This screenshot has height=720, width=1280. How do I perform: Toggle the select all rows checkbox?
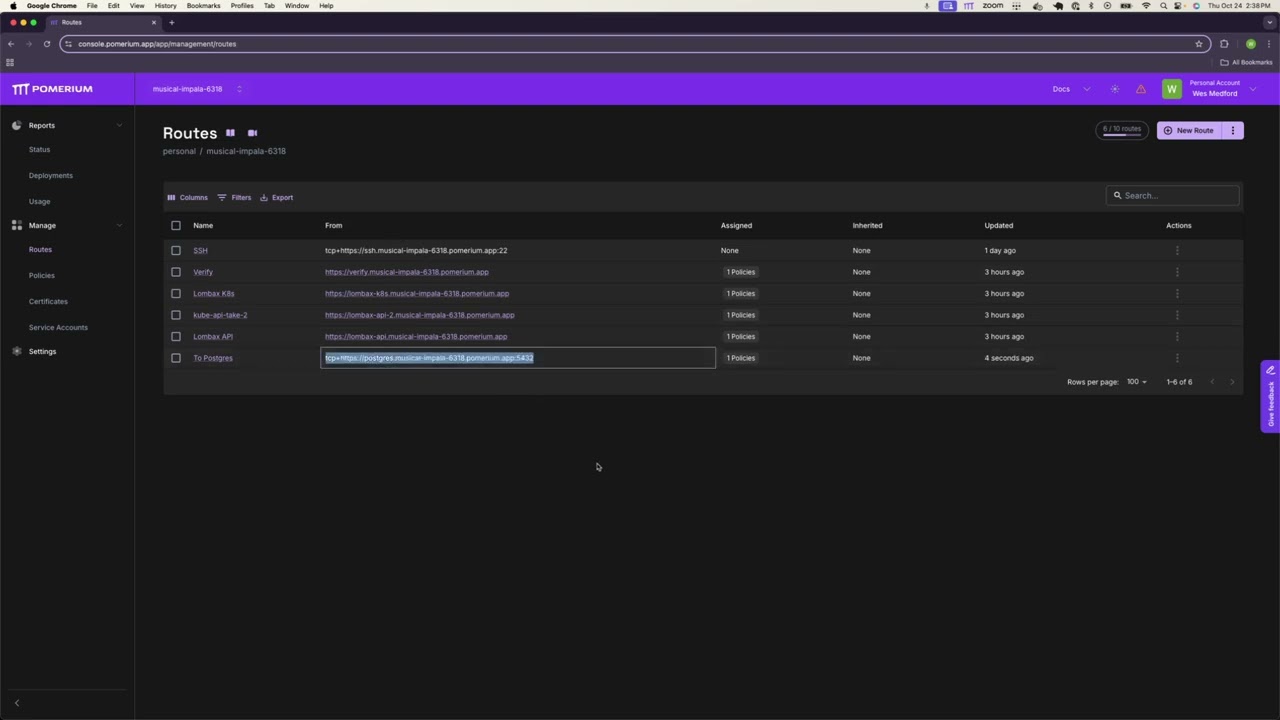[176, 226]
